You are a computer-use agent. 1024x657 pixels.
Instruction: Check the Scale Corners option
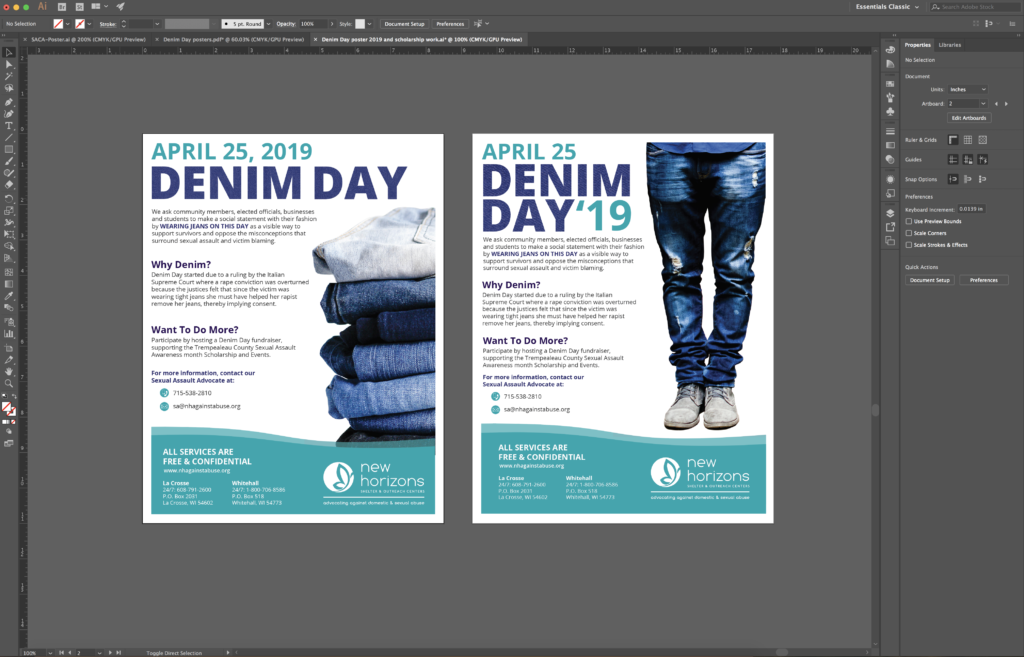[x=908, y=233]
